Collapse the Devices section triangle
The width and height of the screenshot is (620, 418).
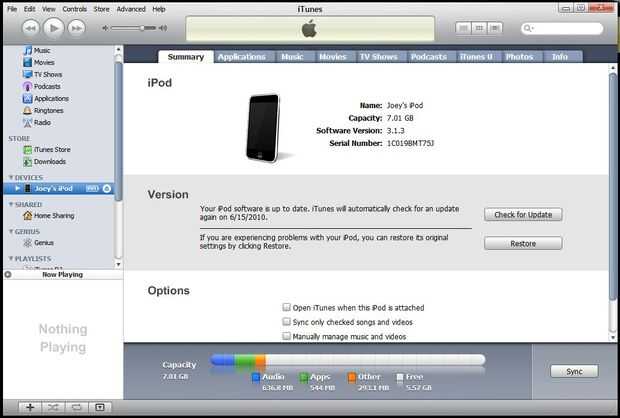[11, 177]
